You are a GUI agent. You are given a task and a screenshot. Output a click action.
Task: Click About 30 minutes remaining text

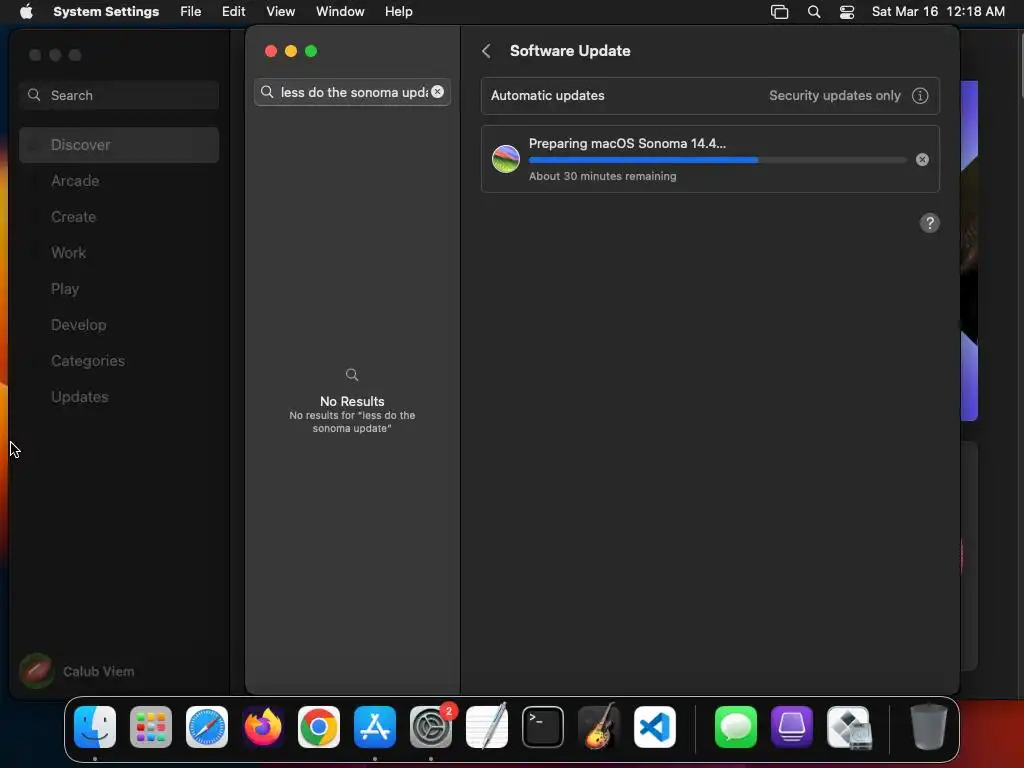coord(602,176)
